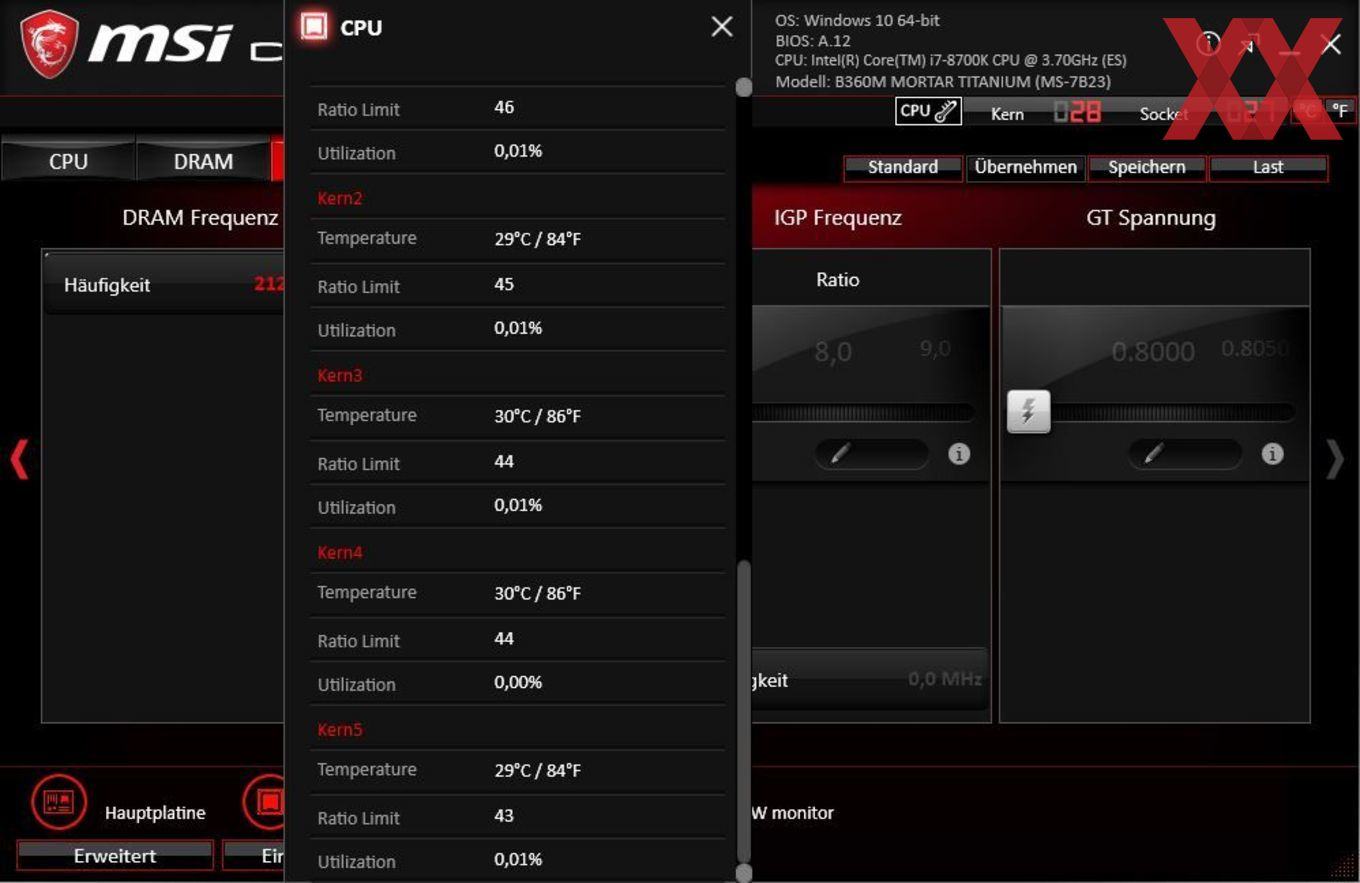Click Kern5 Ratio Limit value 43

point(504,815)
